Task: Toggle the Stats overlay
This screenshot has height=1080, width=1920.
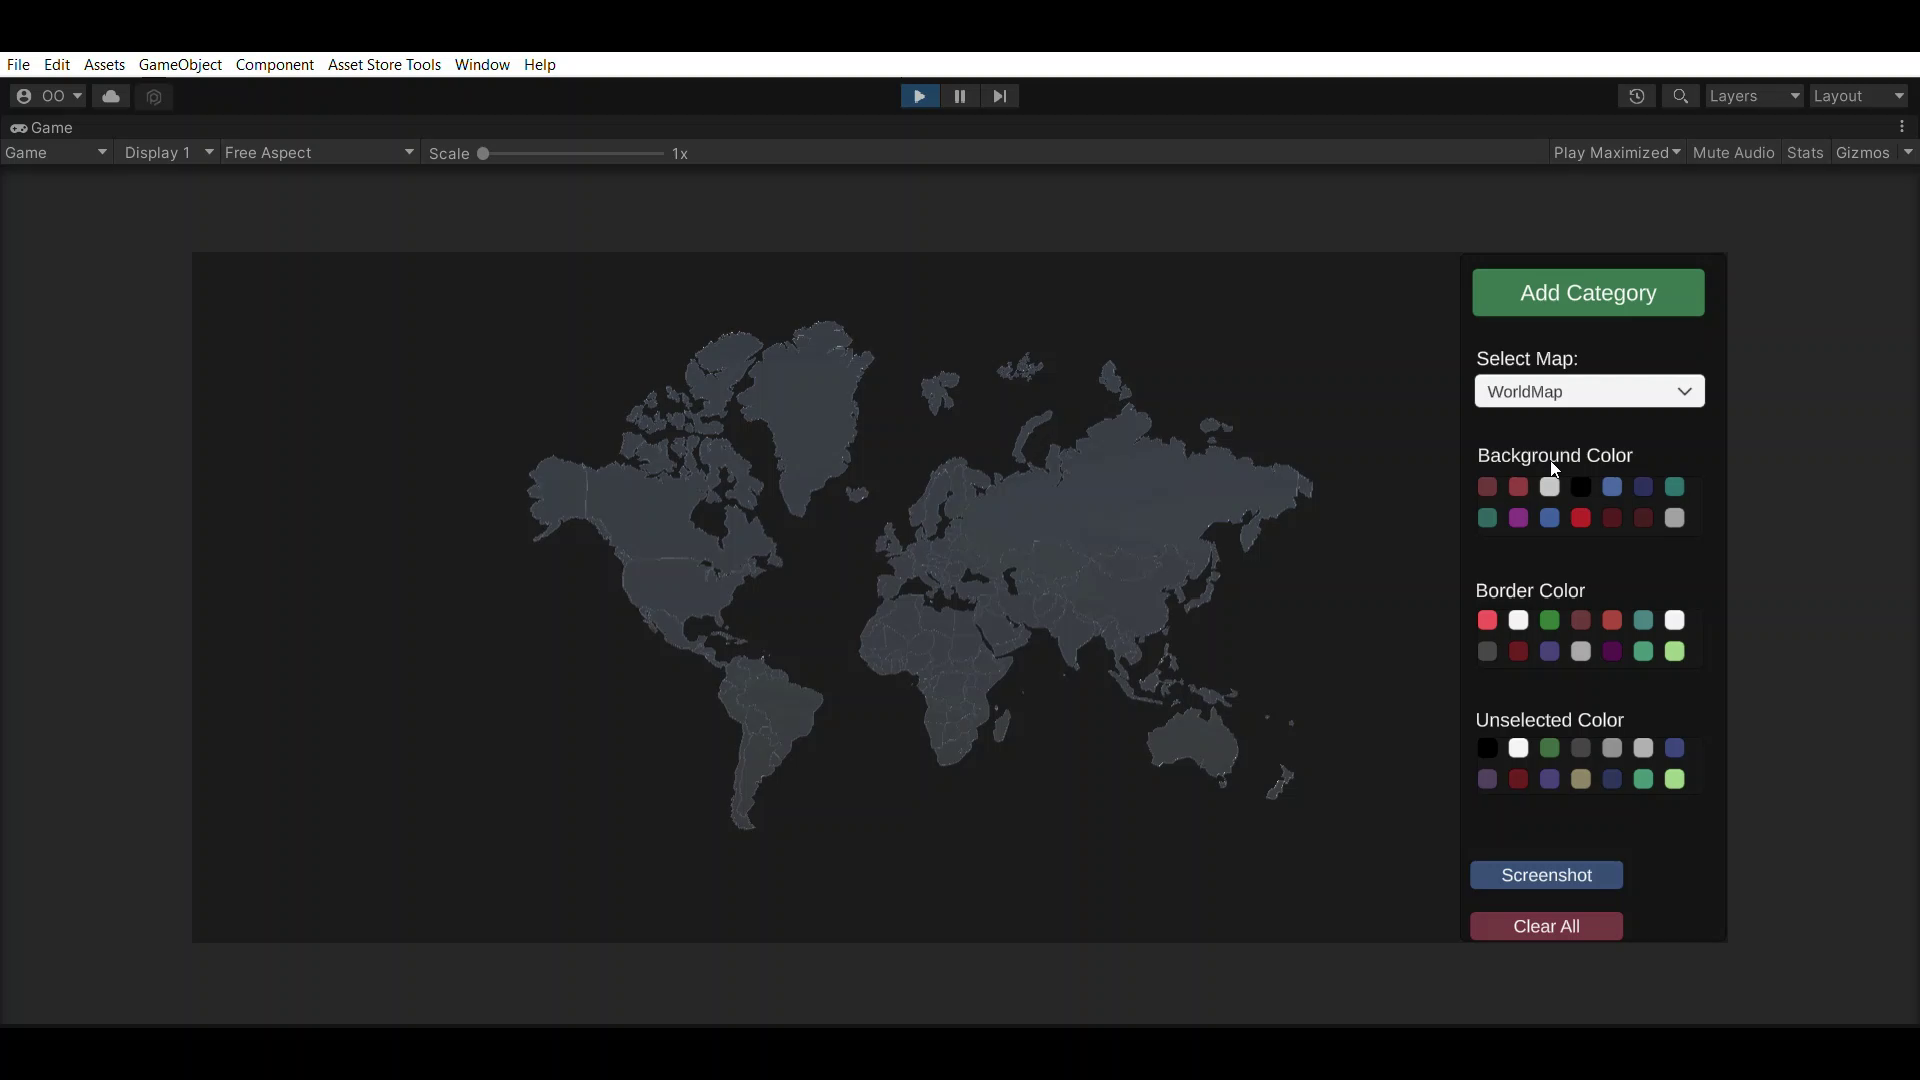Action: (1805, 153)
